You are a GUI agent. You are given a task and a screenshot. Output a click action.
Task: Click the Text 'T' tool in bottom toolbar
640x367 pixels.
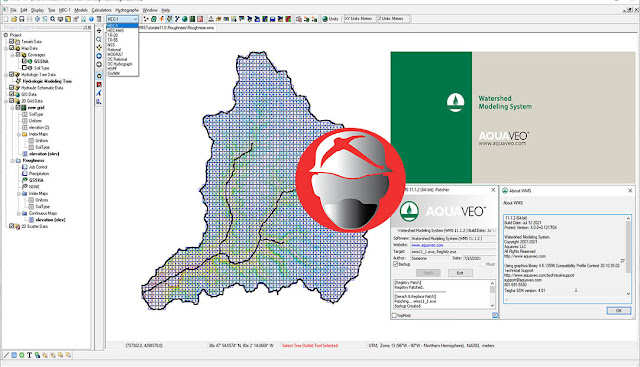[x=29, y=355]
